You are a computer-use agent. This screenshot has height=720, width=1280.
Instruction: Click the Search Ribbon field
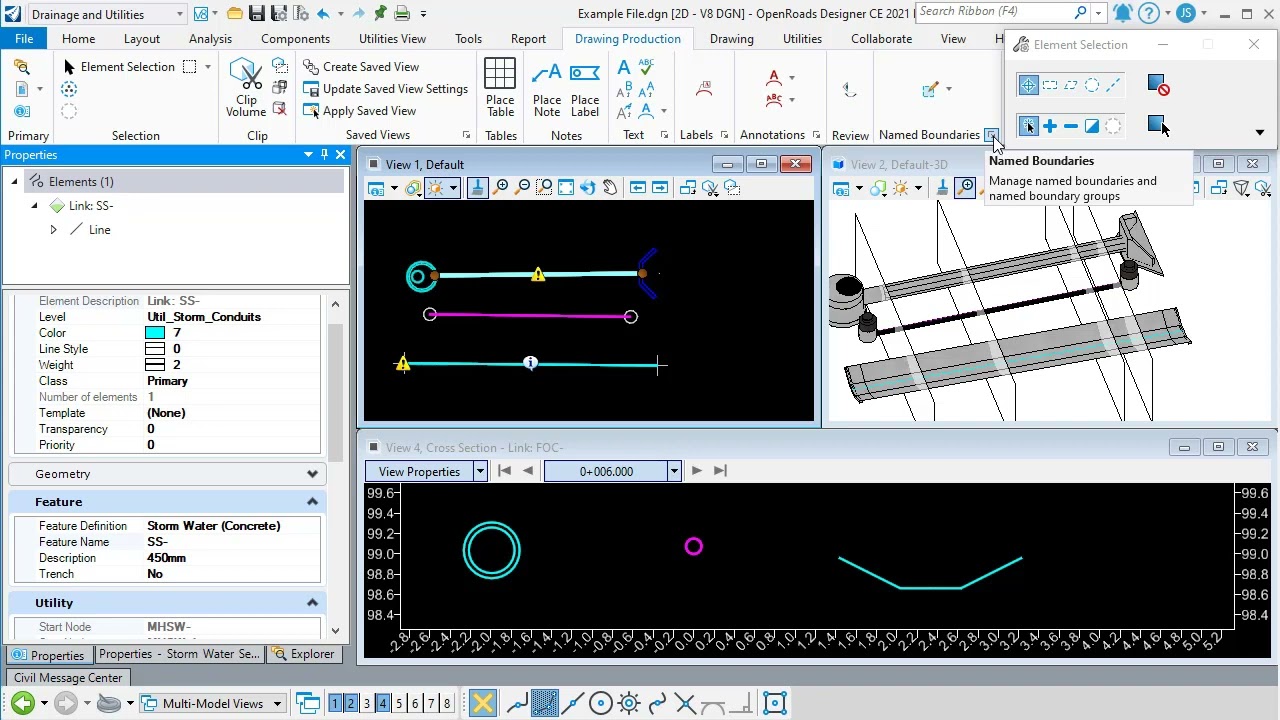[x=995, y=12]
